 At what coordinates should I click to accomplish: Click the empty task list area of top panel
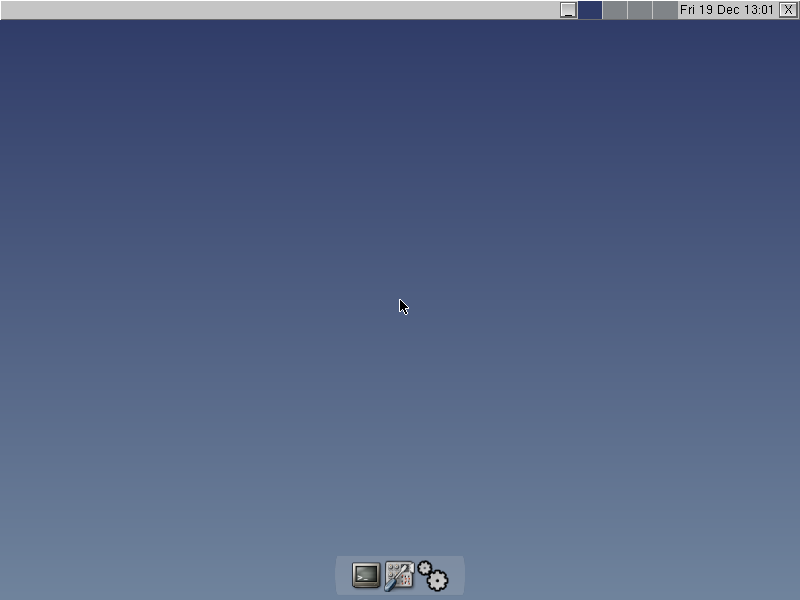(x=280, y=10)
